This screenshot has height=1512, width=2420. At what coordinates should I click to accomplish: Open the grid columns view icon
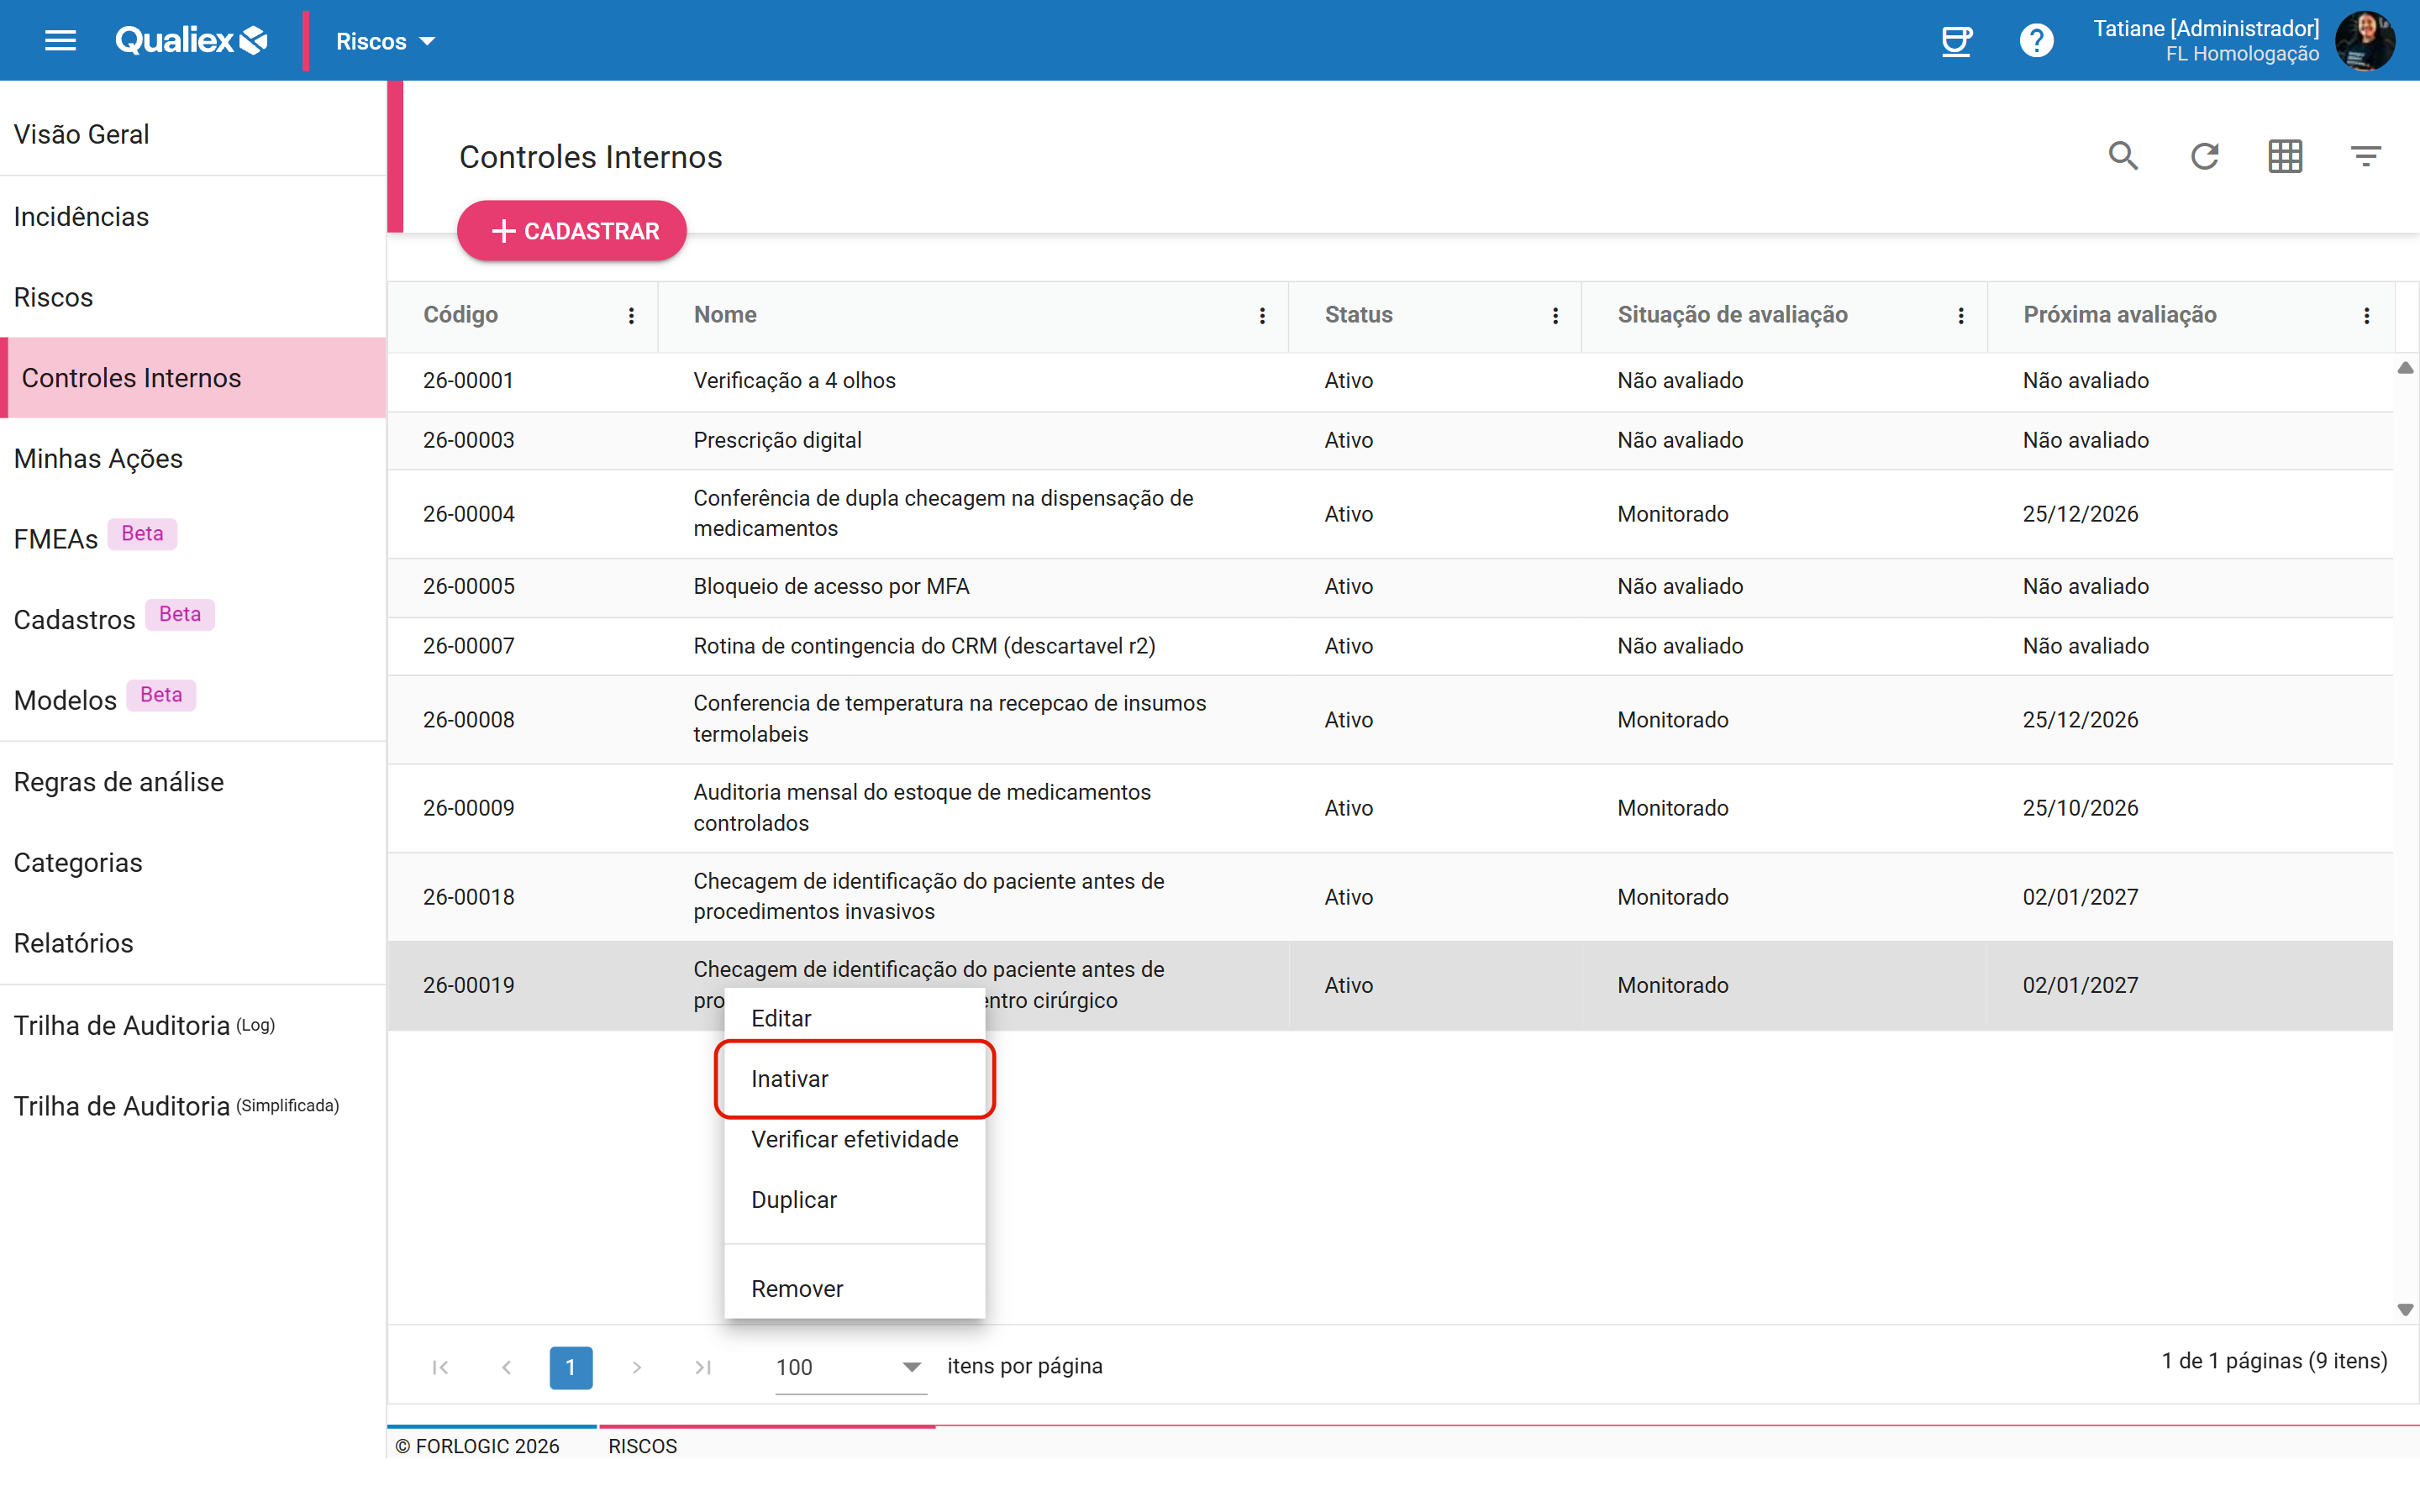coord(2285,156)
